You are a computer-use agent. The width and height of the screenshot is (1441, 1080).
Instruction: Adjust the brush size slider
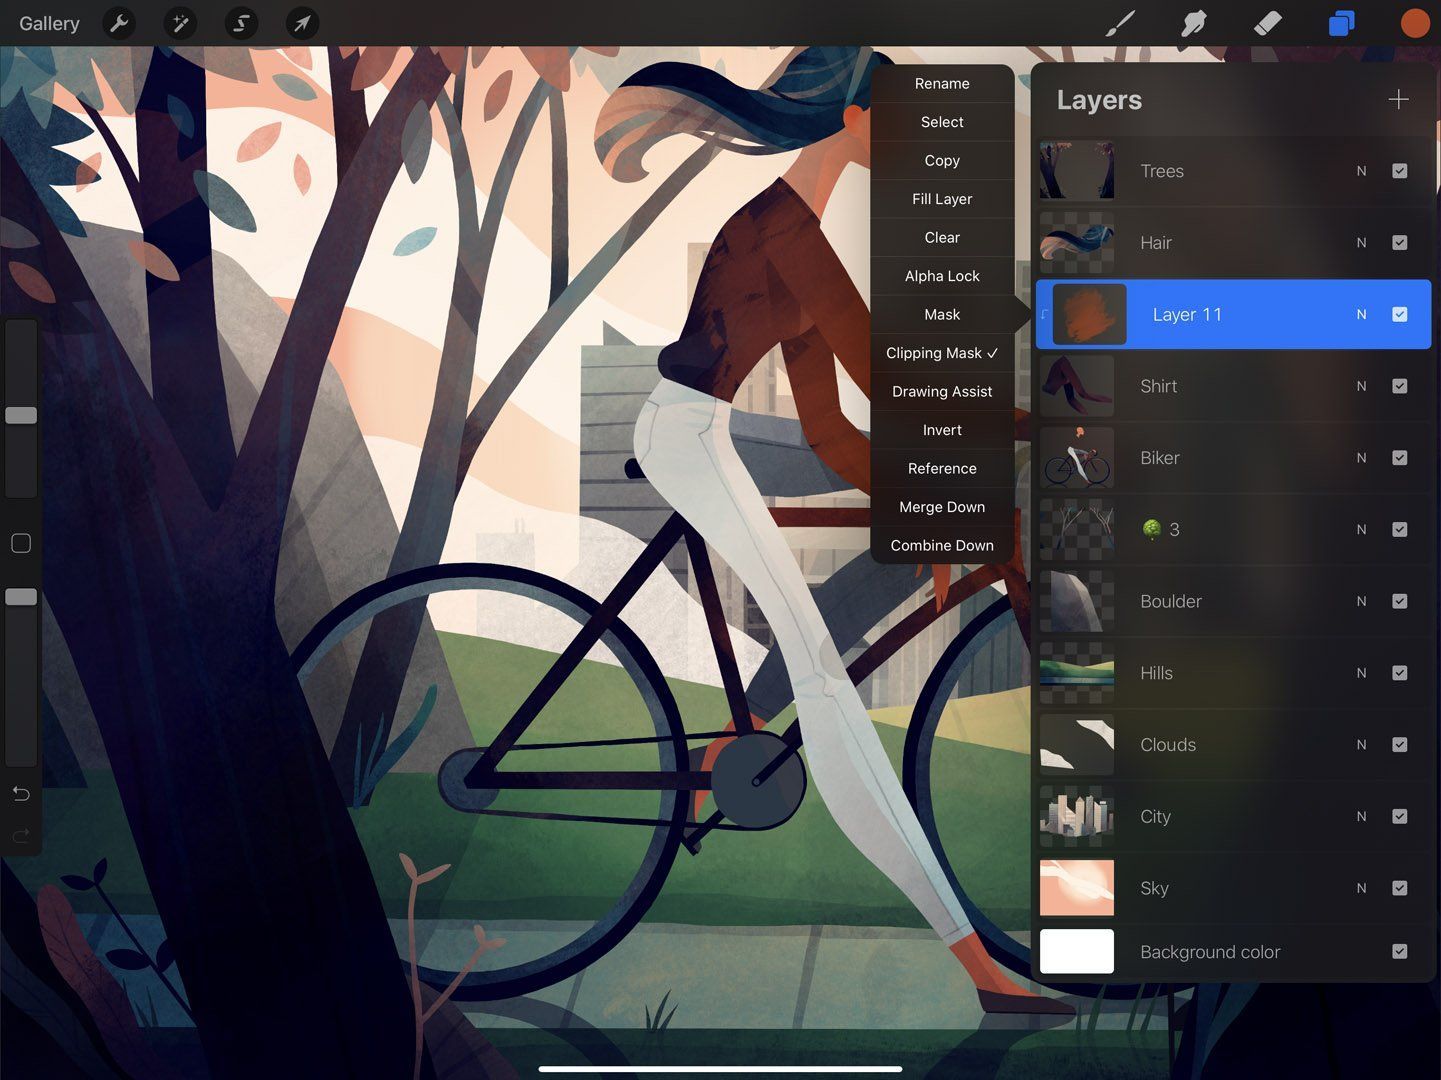[21, 414]
